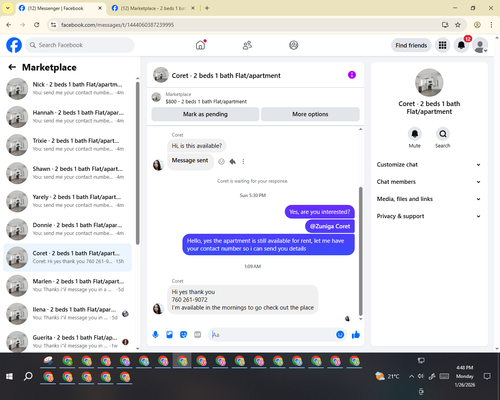Open the Facebook logo home link

[x=14, y=45]
